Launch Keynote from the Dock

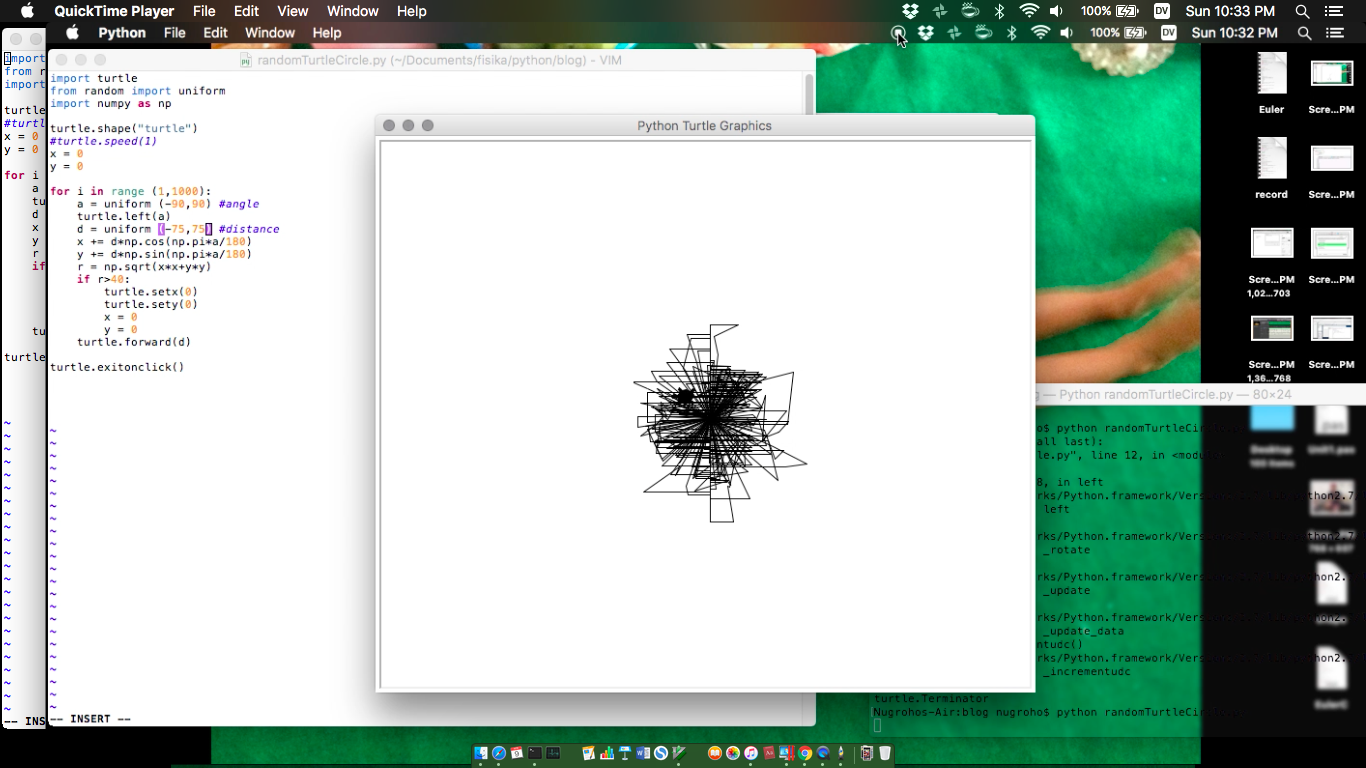tap(625, 753)
